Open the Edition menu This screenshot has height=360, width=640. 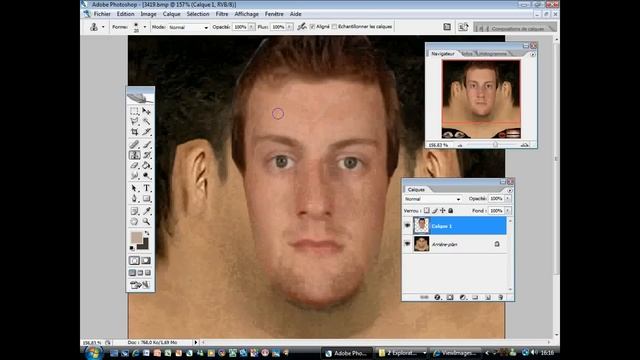pyautogui.click(x=125, y=14)
